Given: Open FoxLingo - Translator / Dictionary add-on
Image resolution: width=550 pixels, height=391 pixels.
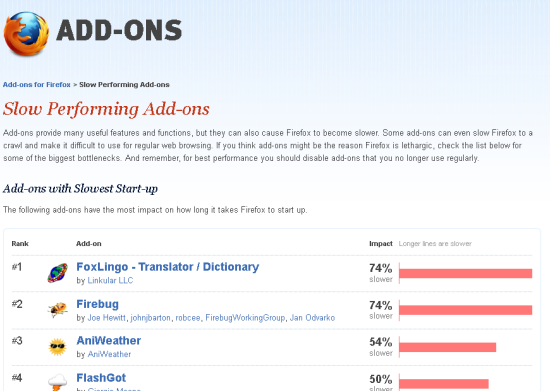Looking at the screenshot, I should tap(168, 267).
